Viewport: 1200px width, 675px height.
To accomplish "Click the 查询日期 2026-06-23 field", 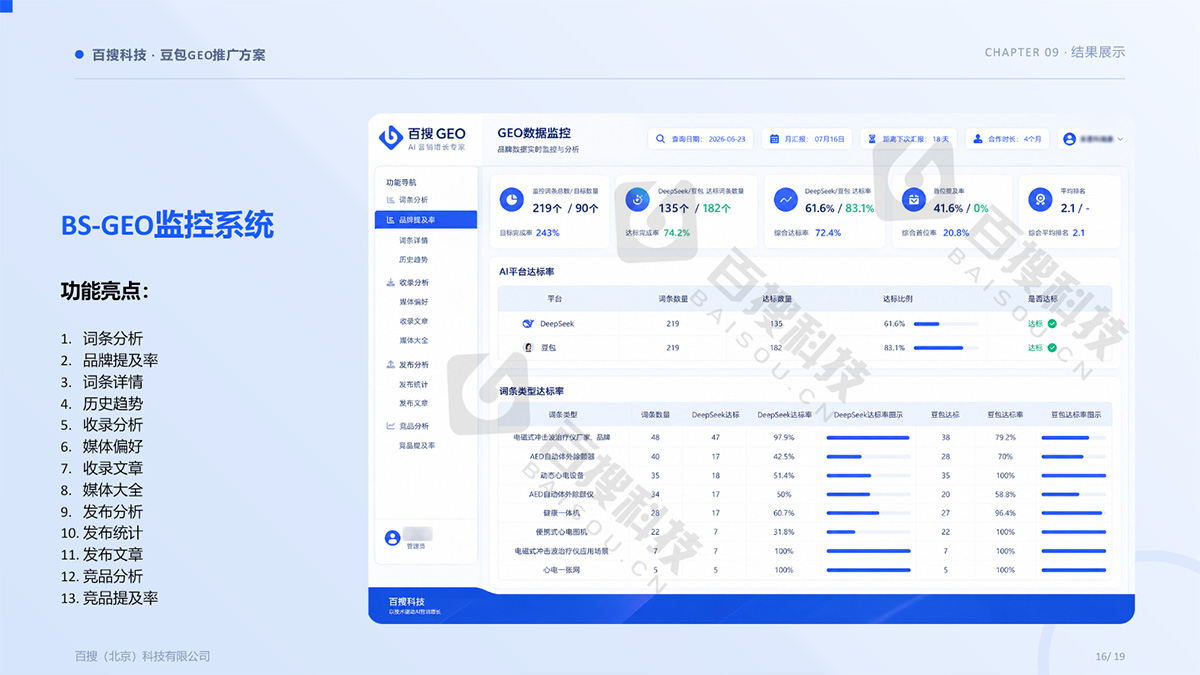I will point(701,139).
